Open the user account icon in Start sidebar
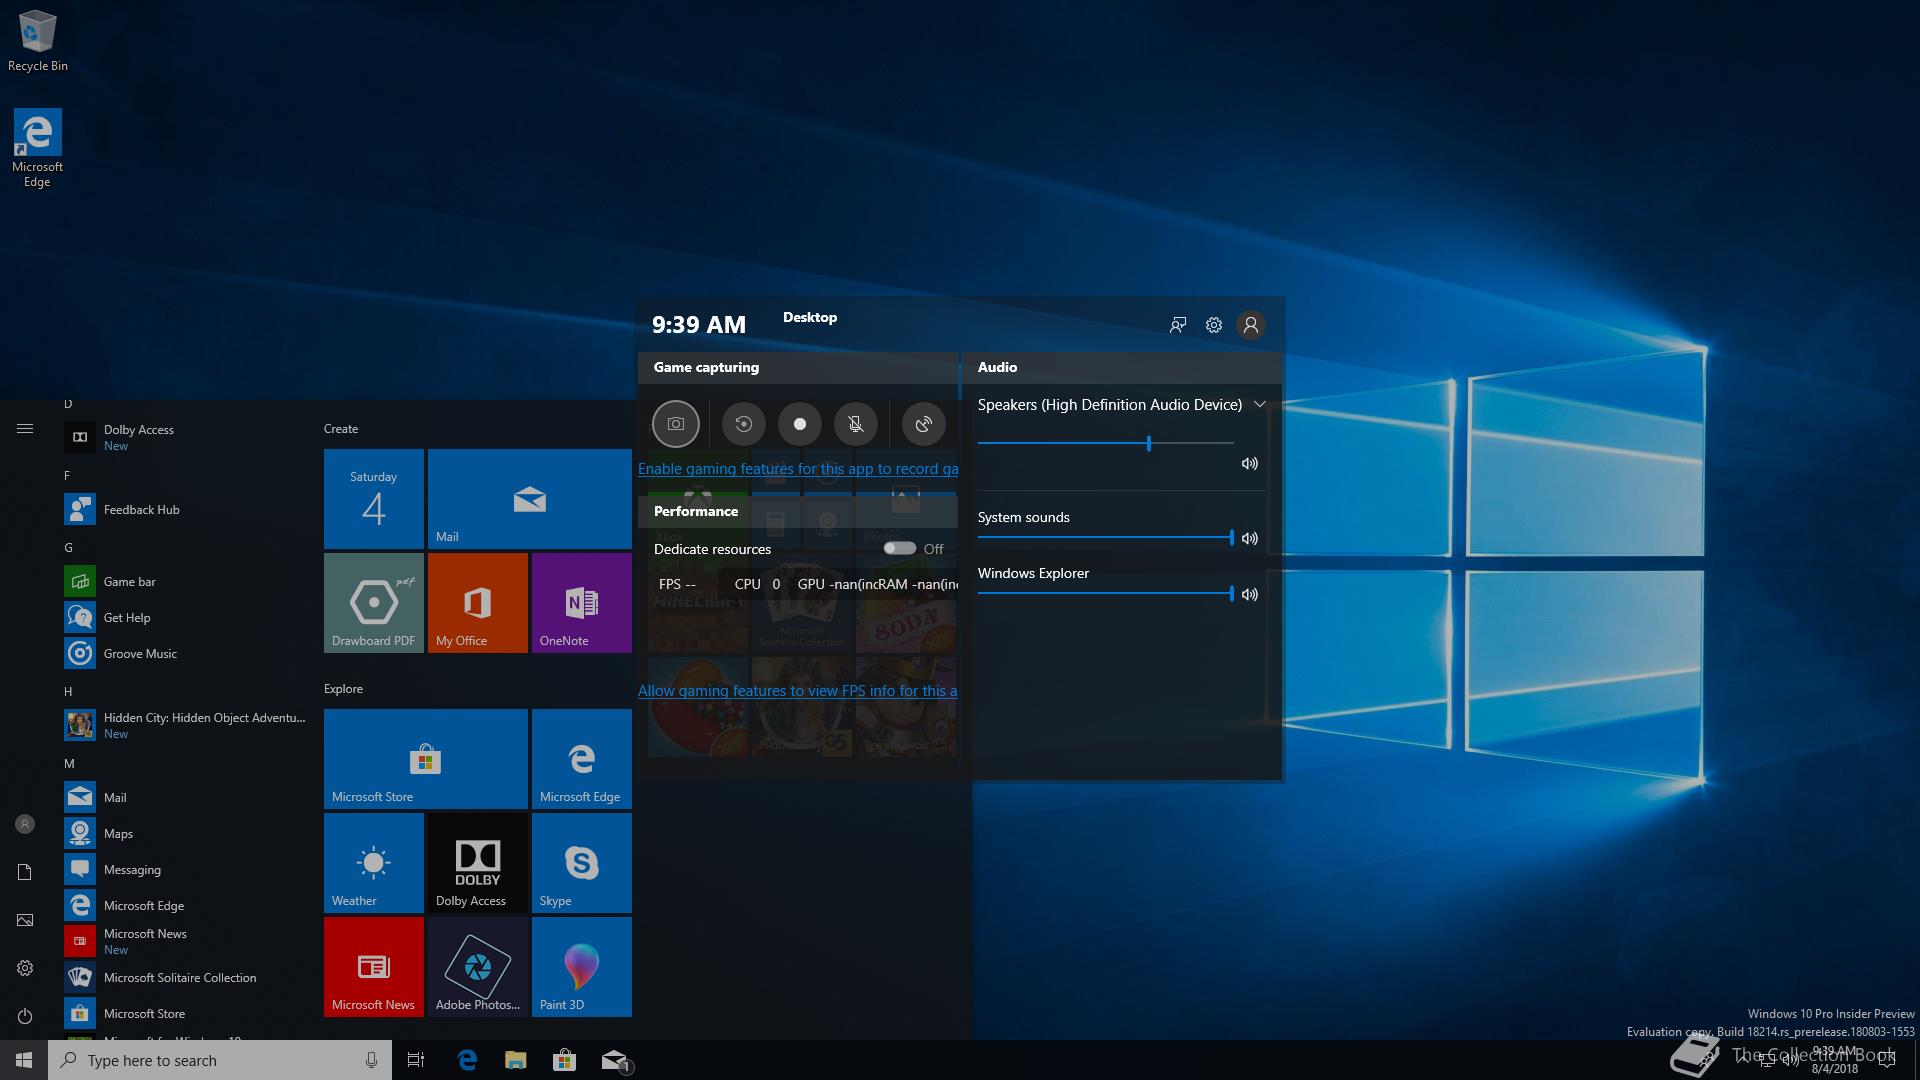This screenshot has width=1920, height=1080. [x=25, y=824]
